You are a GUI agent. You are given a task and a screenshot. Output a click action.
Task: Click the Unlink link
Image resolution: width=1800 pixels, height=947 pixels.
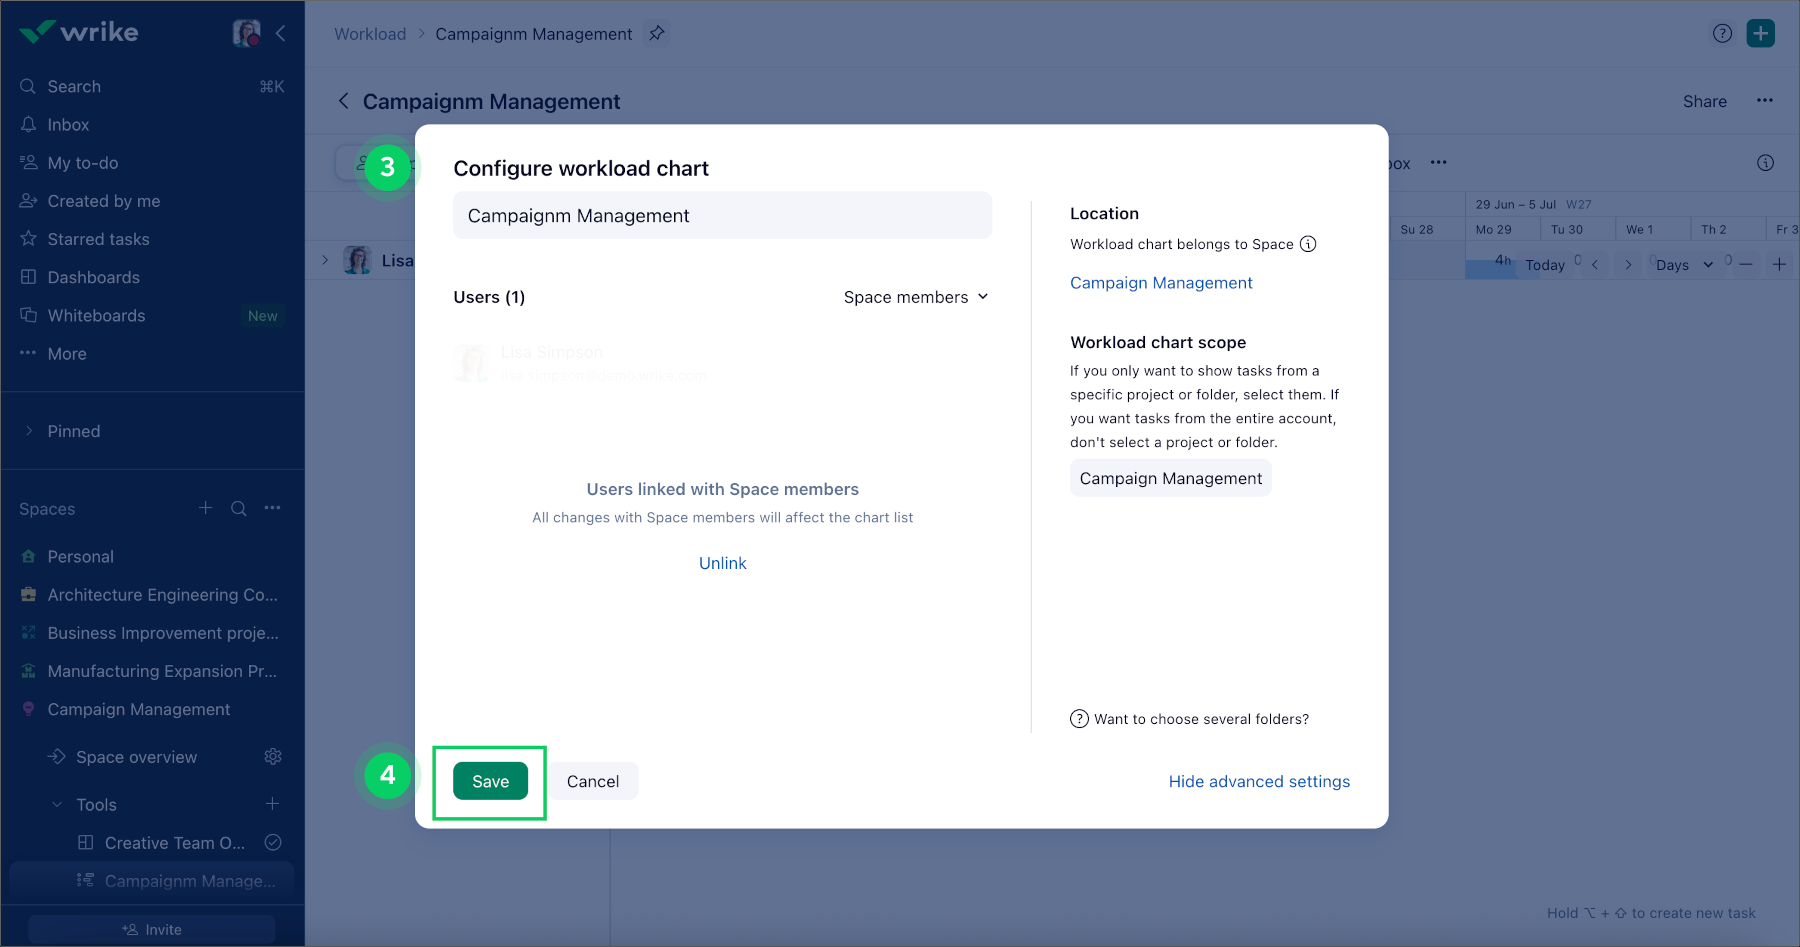pos(722,563)
